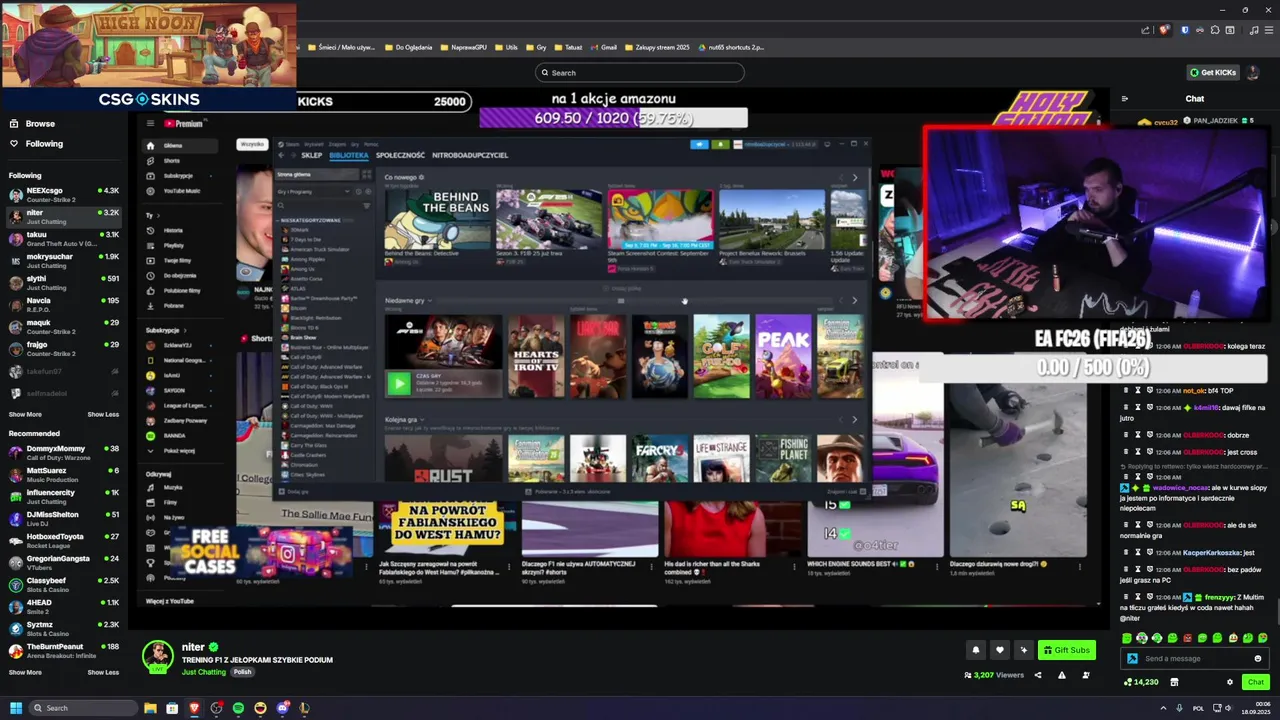Open Spotify from the Windows taskbar

click(238, 708)
